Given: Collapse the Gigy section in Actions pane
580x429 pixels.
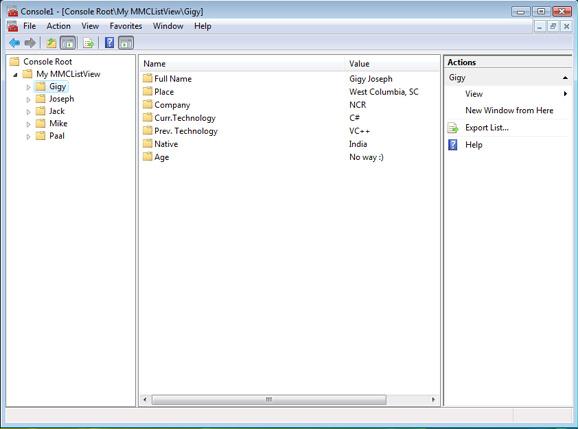Looking at the screenshot, I should (x=565, y=78).
